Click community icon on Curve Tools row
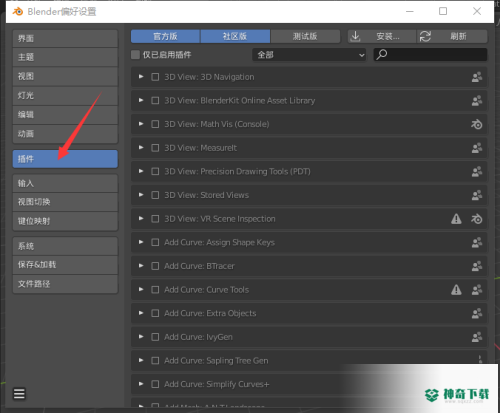This screenshot has width=500, height=413. (x=477, y=290)
